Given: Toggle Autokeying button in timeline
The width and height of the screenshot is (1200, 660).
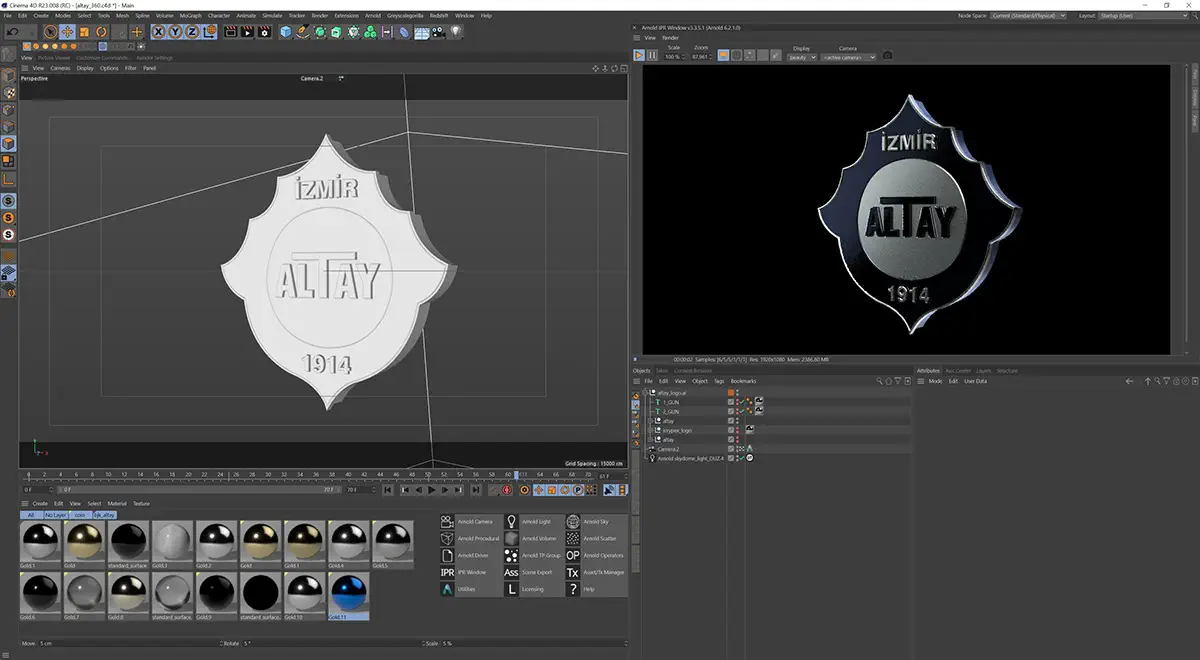Looking at the screenshot, I should (507, 490).
